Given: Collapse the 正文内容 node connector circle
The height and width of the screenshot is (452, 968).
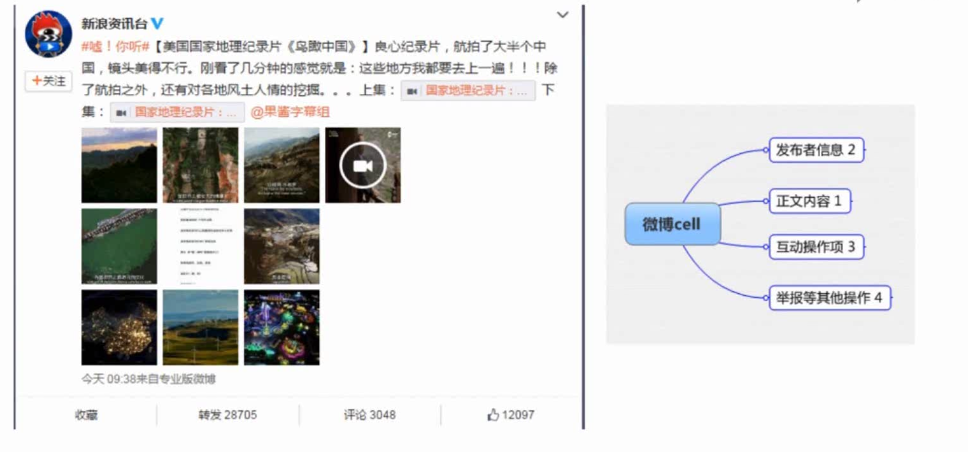Looking at the screenshot, I should 766,201.
